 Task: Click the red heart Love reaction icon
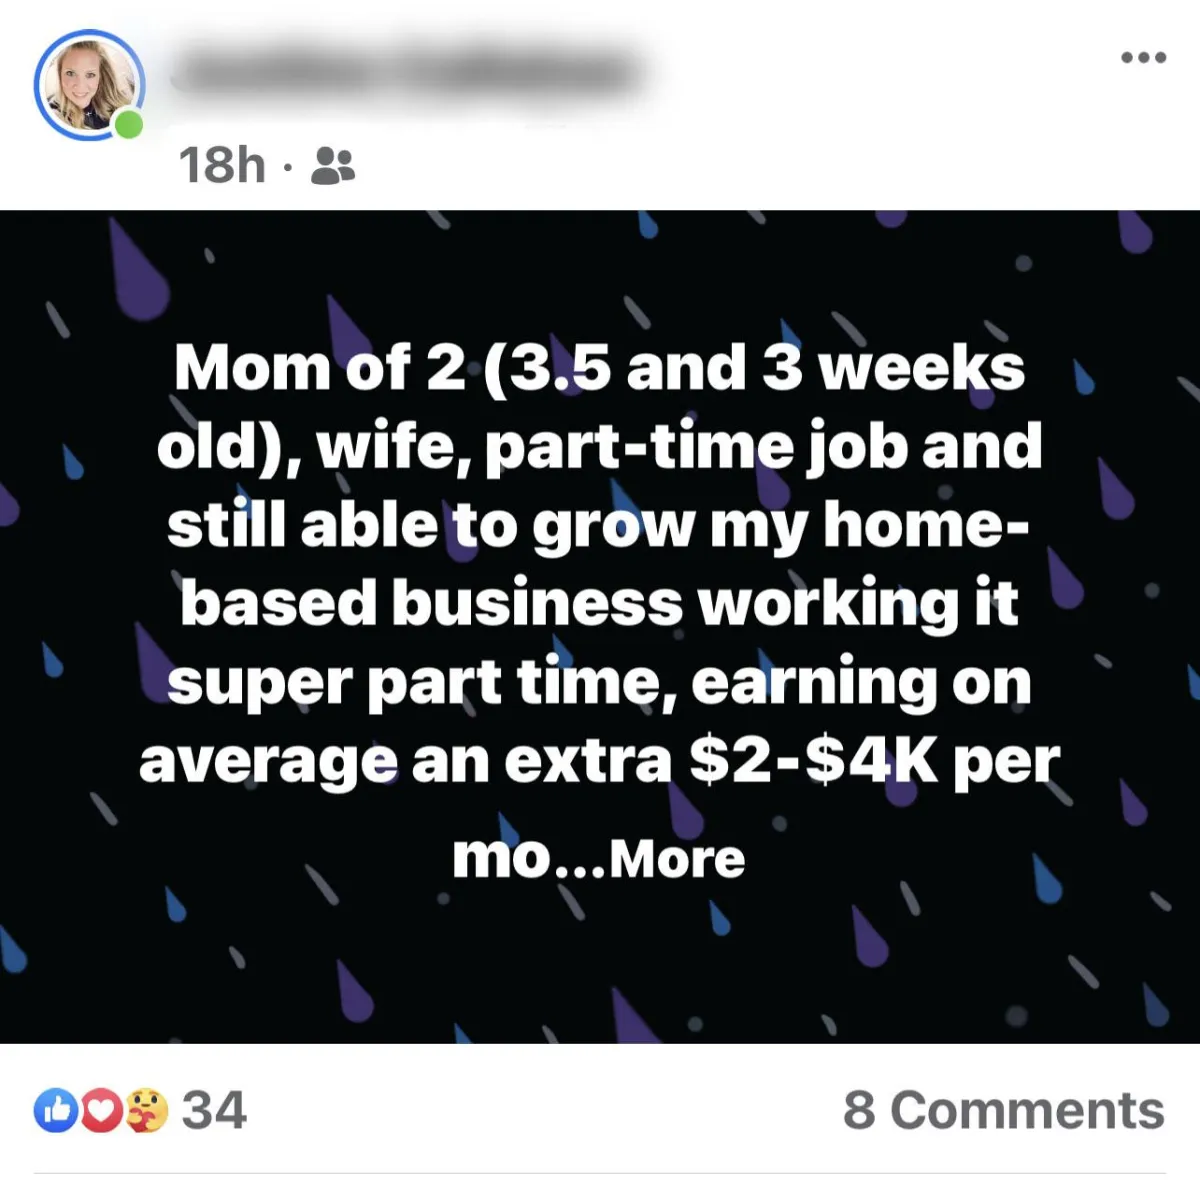click(101, 1110)
